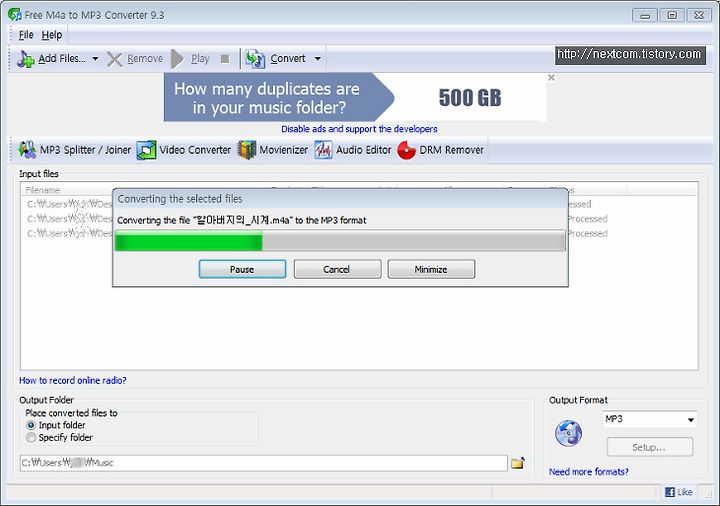Open the File menu

[x=26, y=35]
